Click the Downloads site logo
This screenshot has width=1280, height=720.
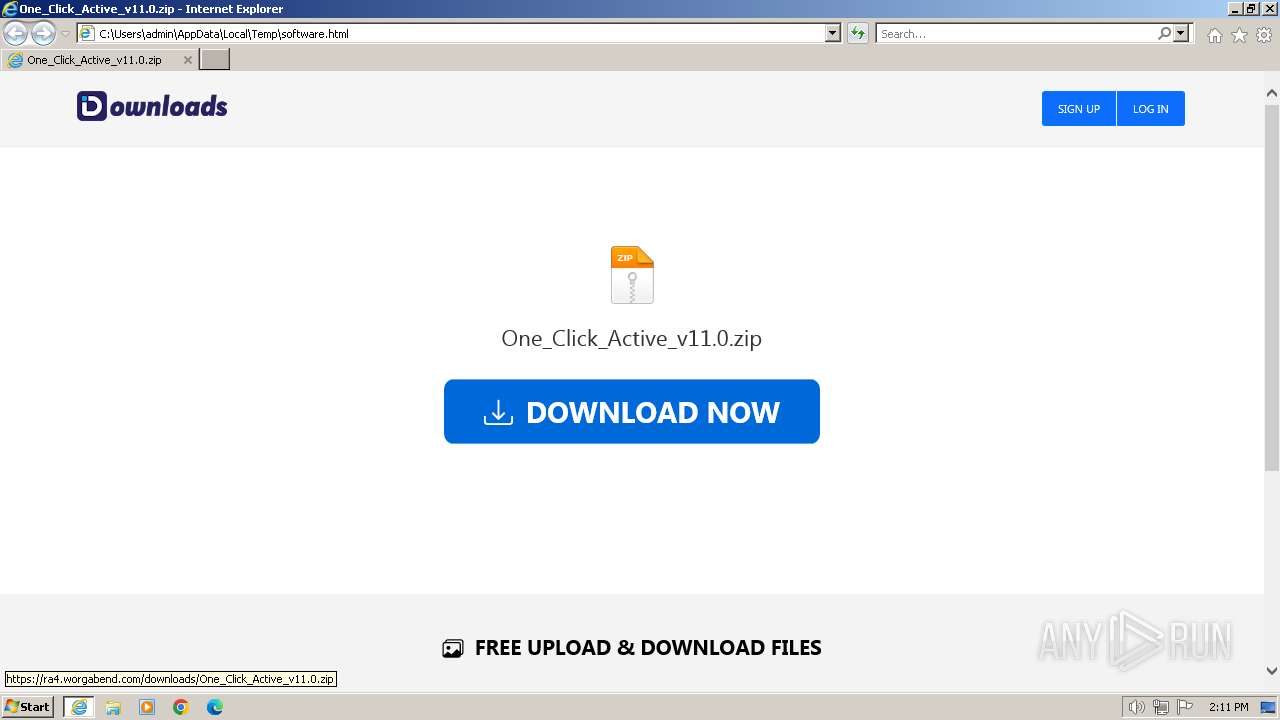tap(152, 106)
